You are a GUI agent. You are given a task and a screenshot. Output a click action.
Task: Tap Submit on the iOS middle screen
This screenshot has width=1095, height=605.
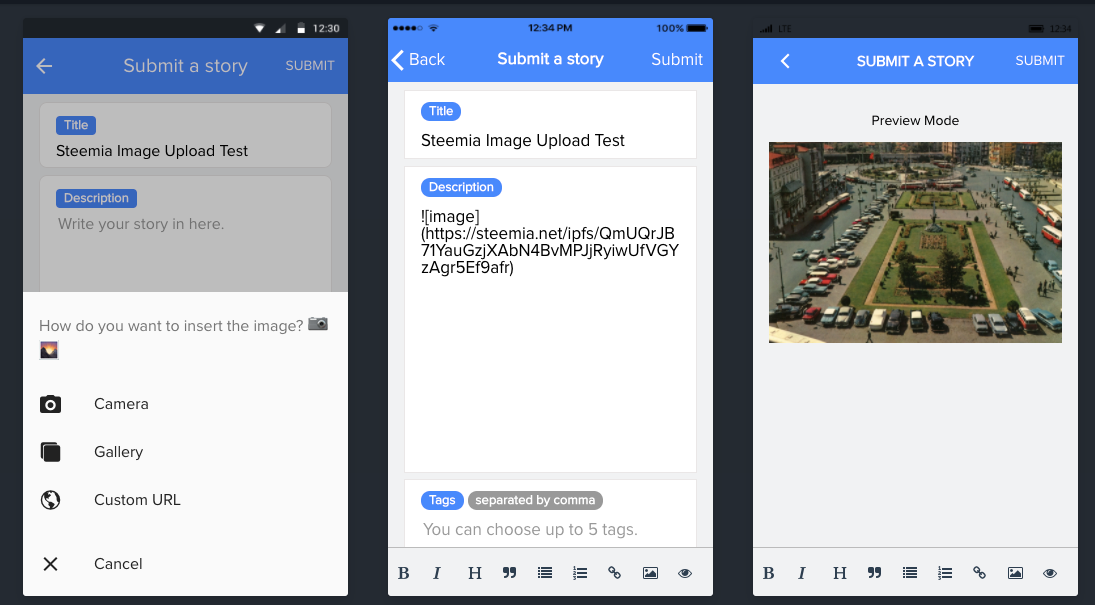click(677, 59)
